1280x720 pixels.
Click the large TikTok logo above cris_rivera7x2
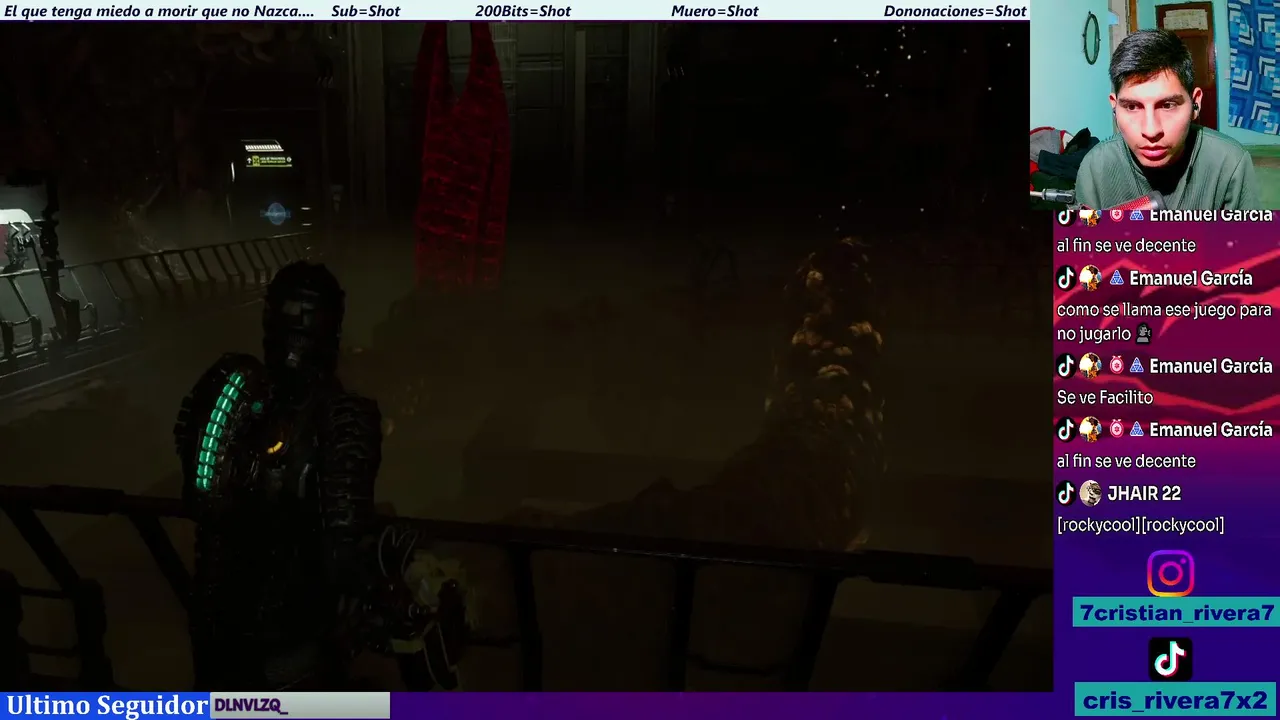[x=1170, y=659]
